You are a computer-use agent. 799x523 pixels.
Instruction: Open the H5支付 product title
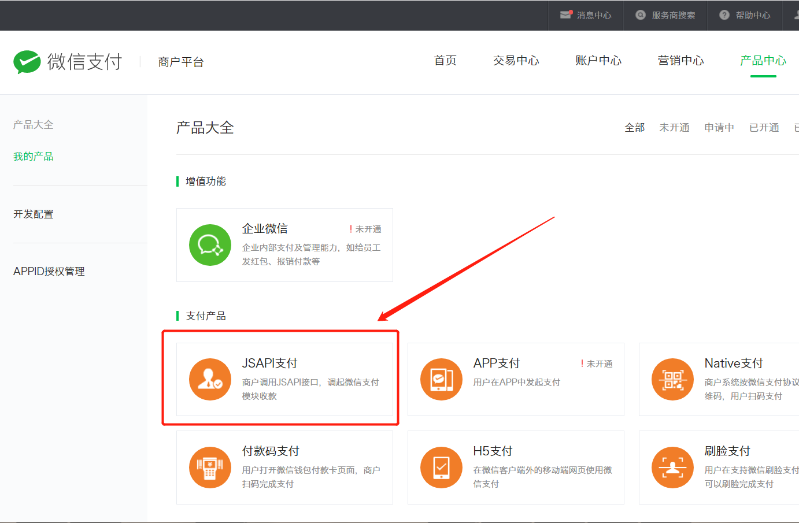[x=492, y=451]
